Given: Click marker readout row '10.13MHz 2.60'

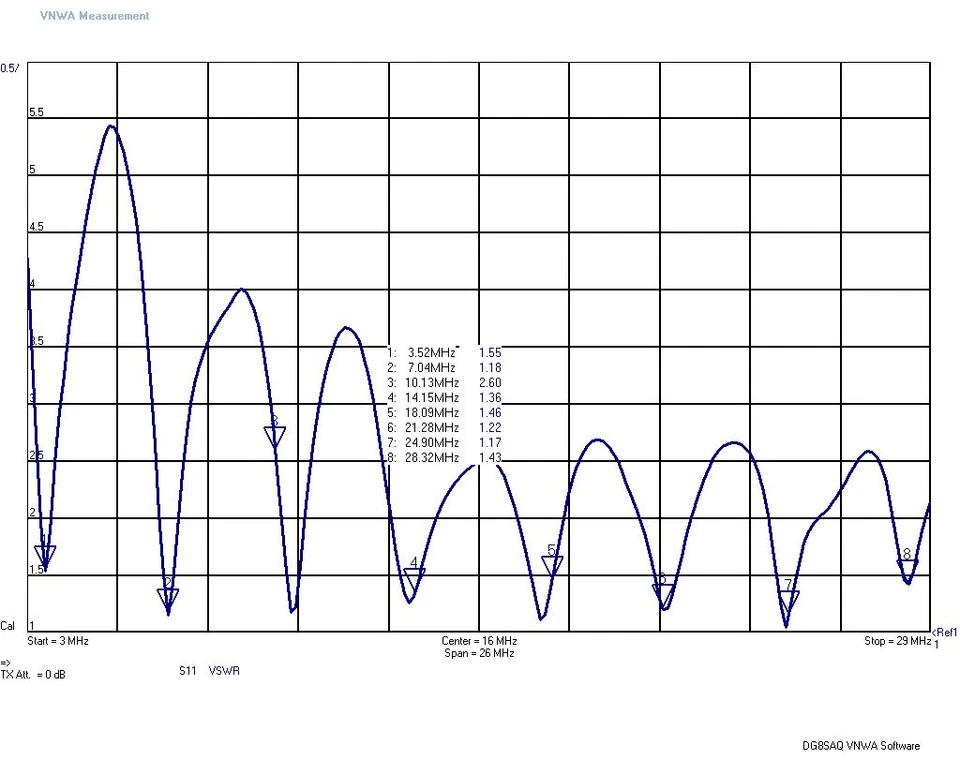Looking at the screenshot, I should point(444,383).
